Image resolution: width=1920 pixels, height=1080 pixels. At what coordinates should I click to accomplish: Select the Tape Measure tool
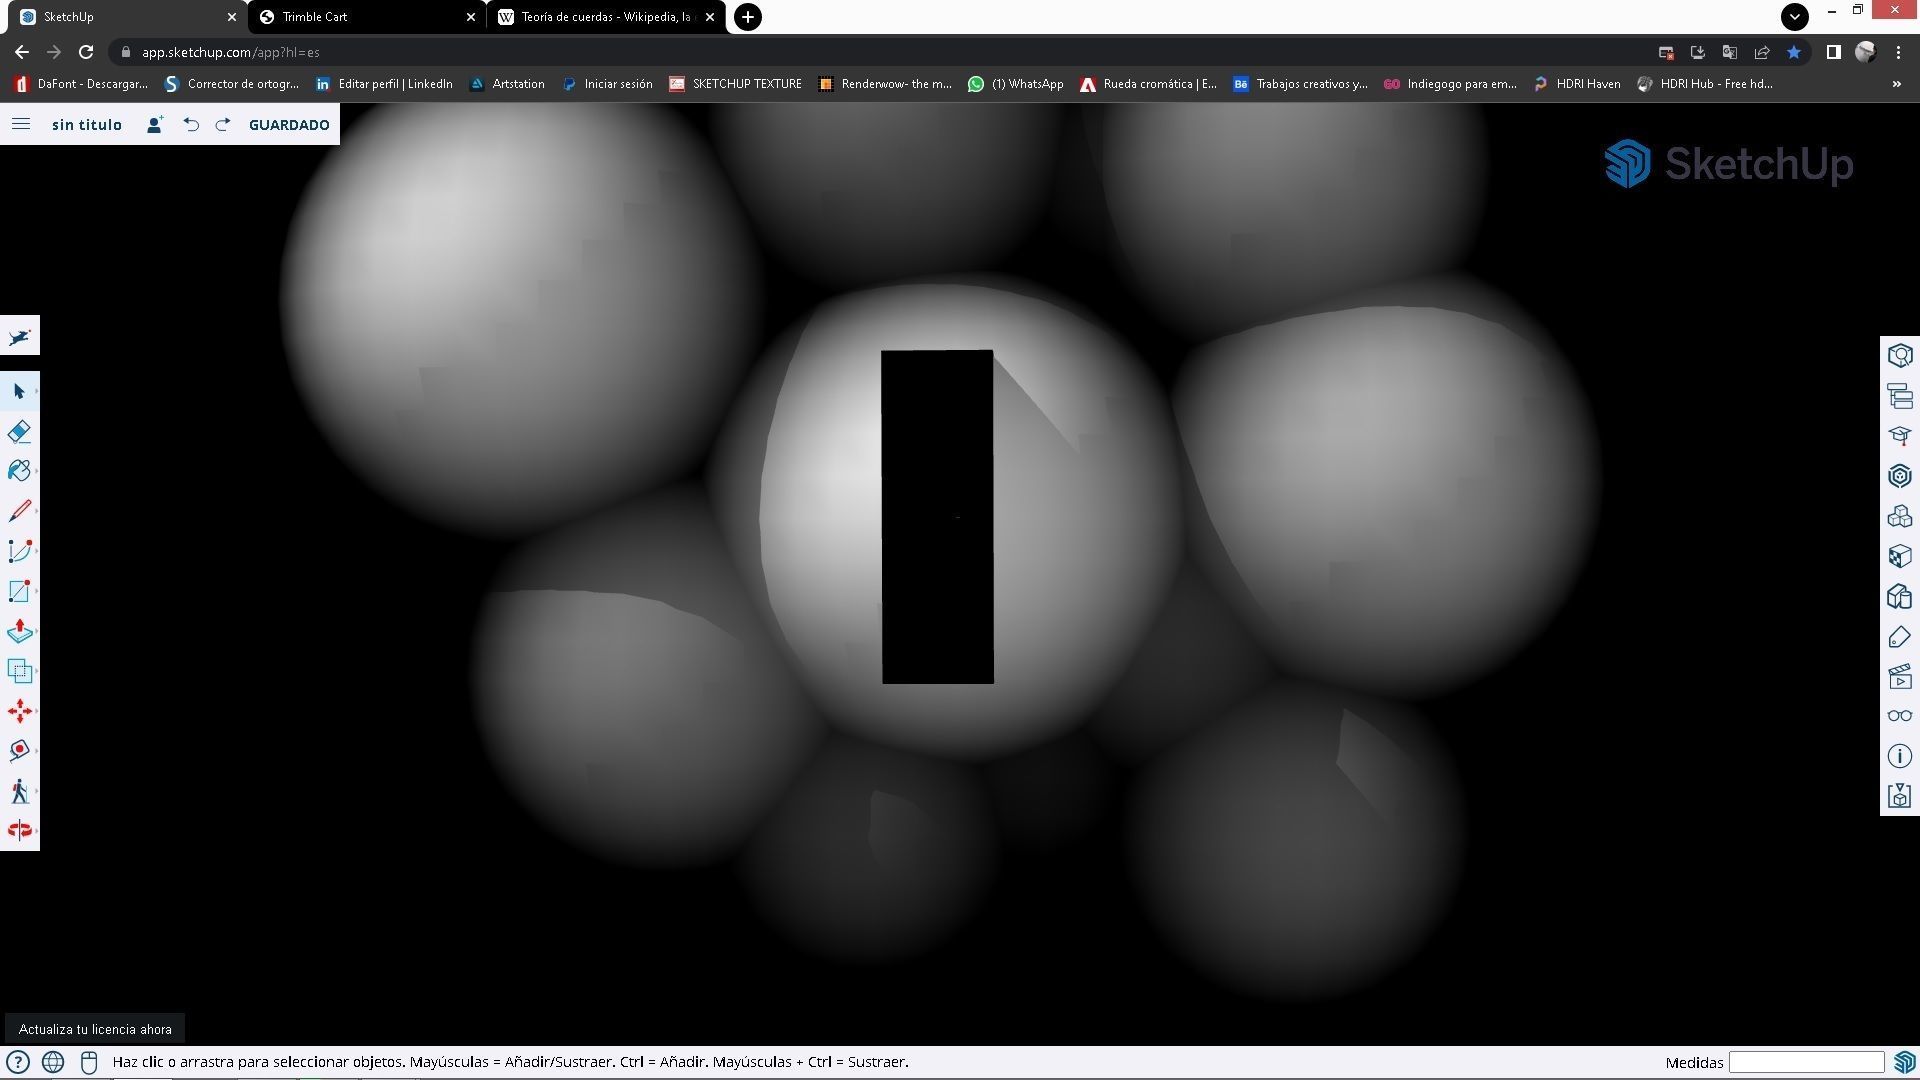point(19,751)
